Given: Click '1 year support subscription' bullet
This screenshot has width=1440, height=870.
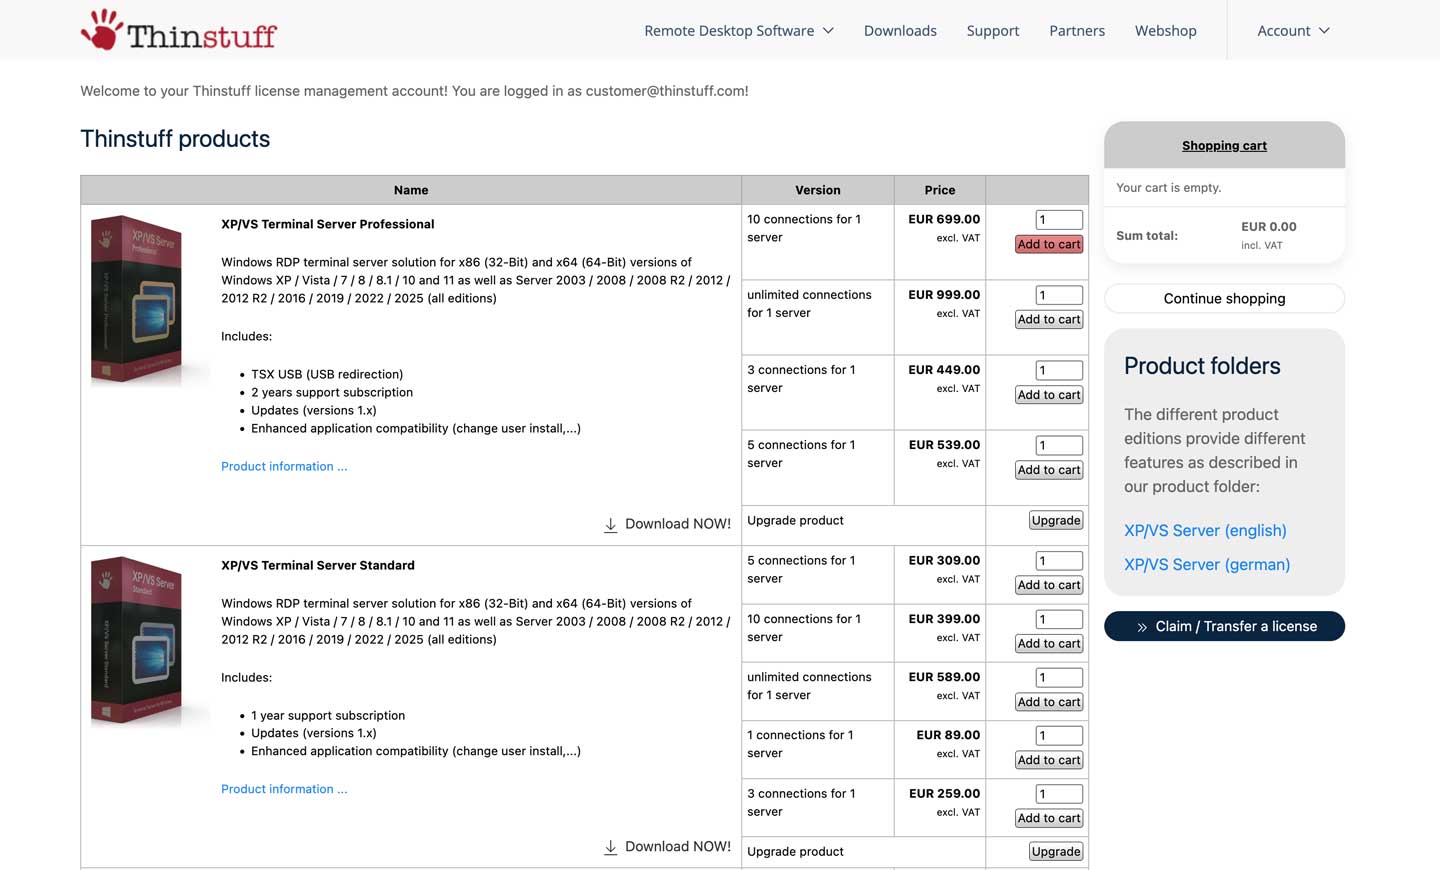Looking at the screenshot, I should pyautogui.click(x=328, y=715).
